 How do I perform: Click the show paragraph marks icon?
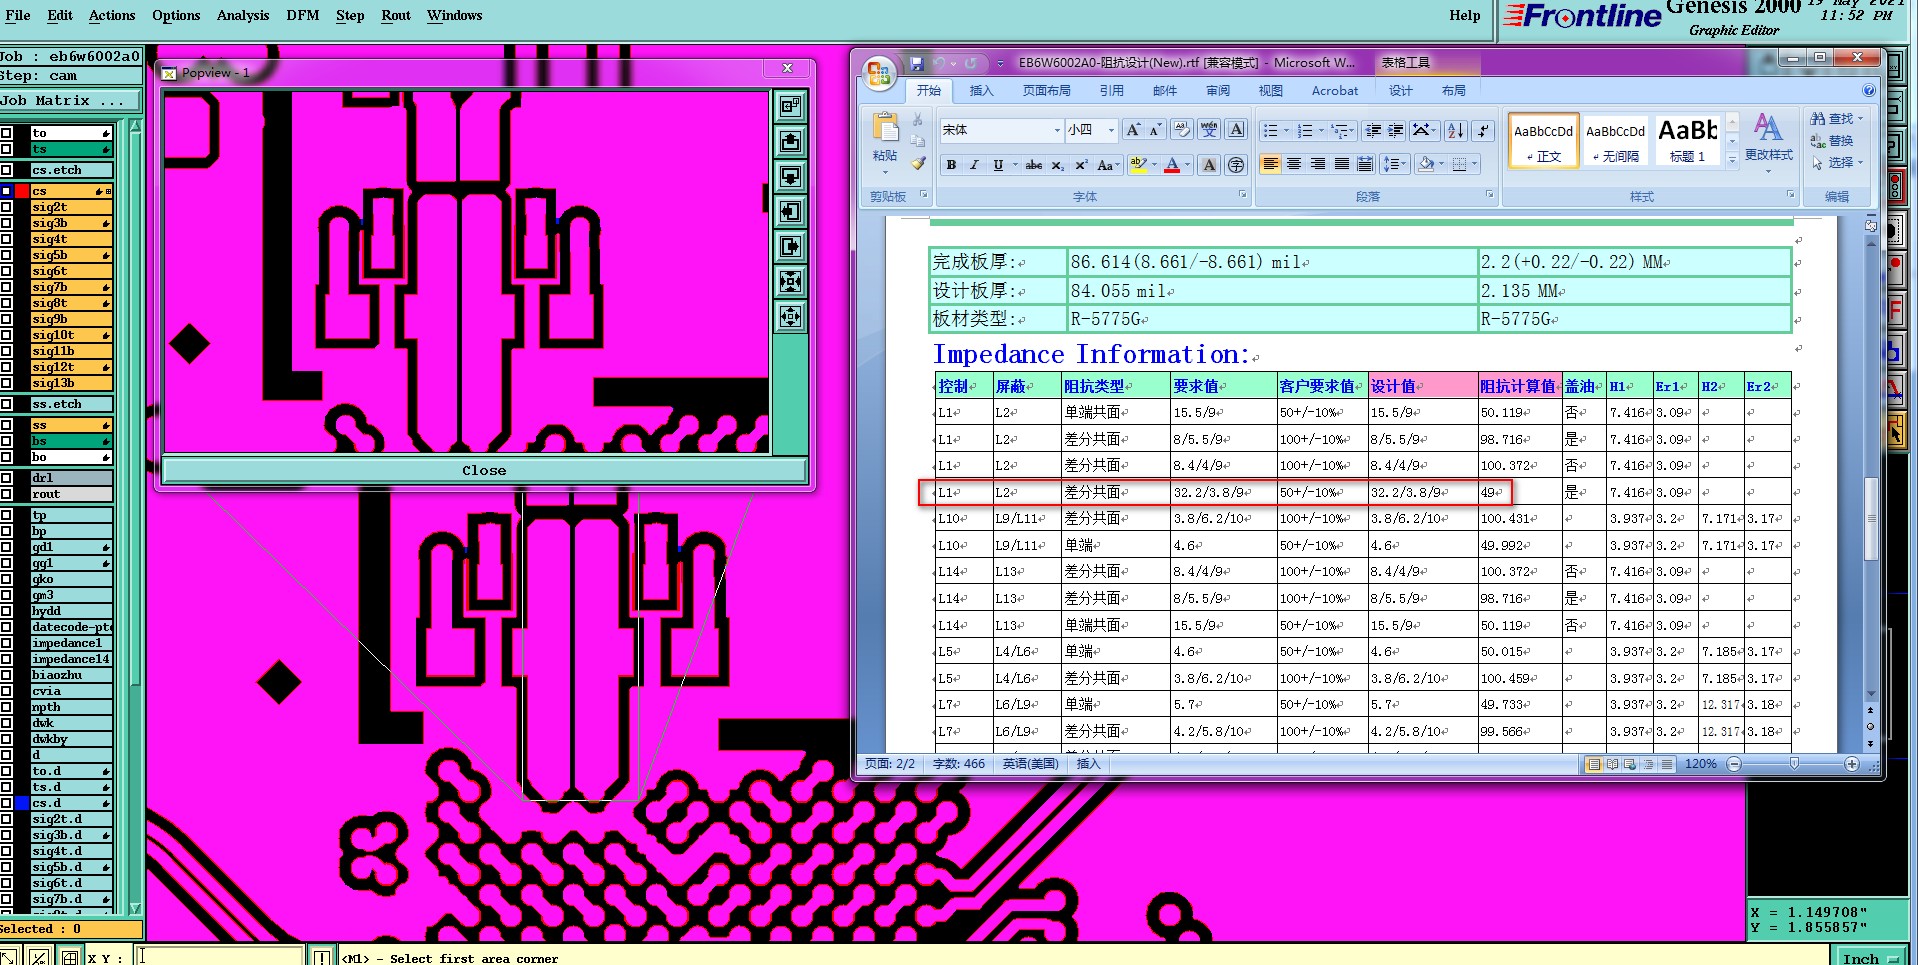pyautogui.click(x=1484, y=130)
